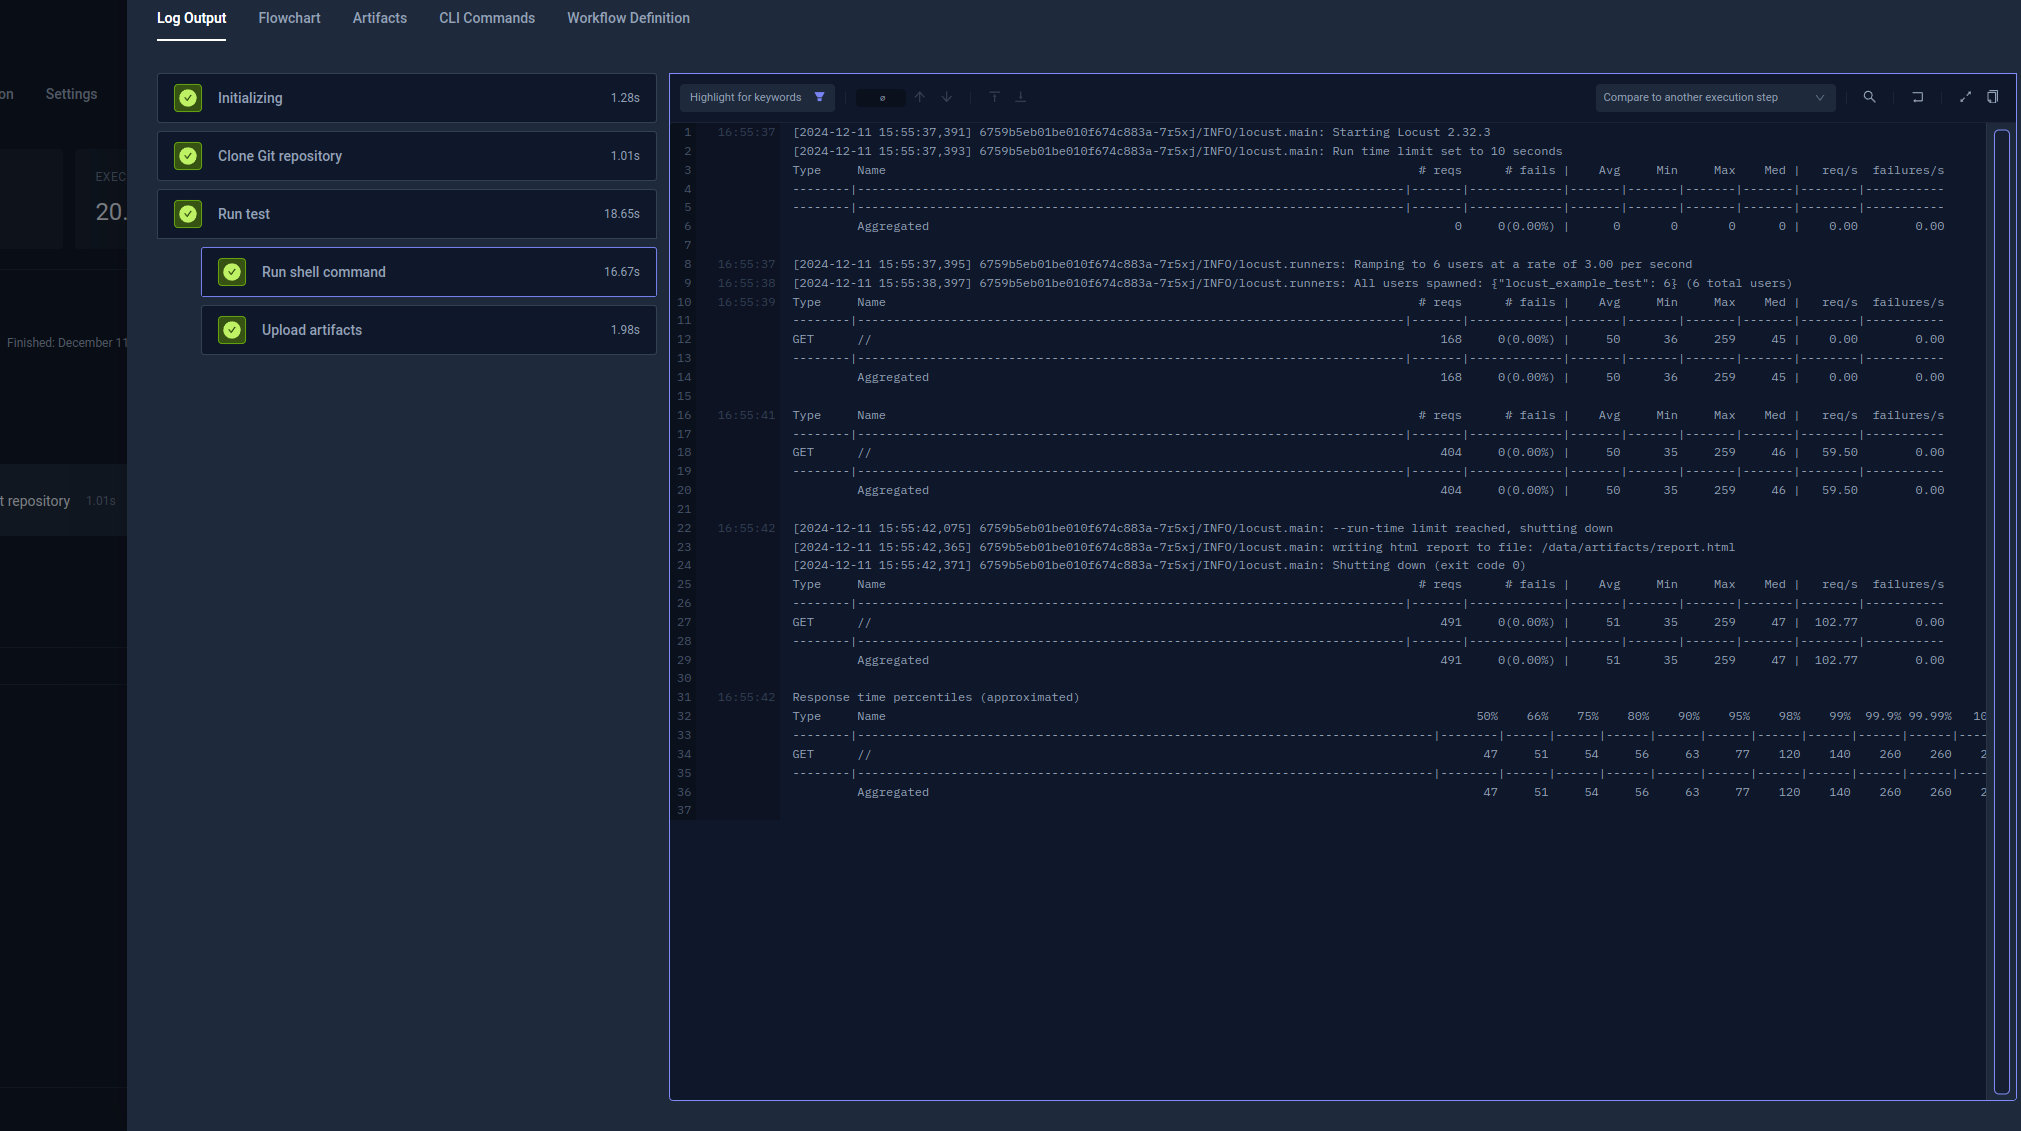This screenshot has height=1131, width=2021.
Task: Open the Workflow Definition tab
Action: tap(627, 18)
